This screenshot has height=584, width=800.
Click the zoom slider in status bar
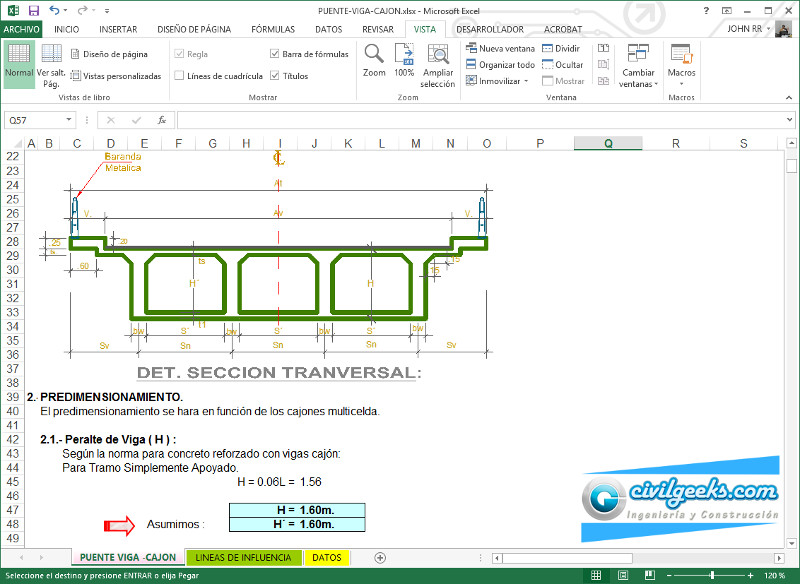pos(712,576)
